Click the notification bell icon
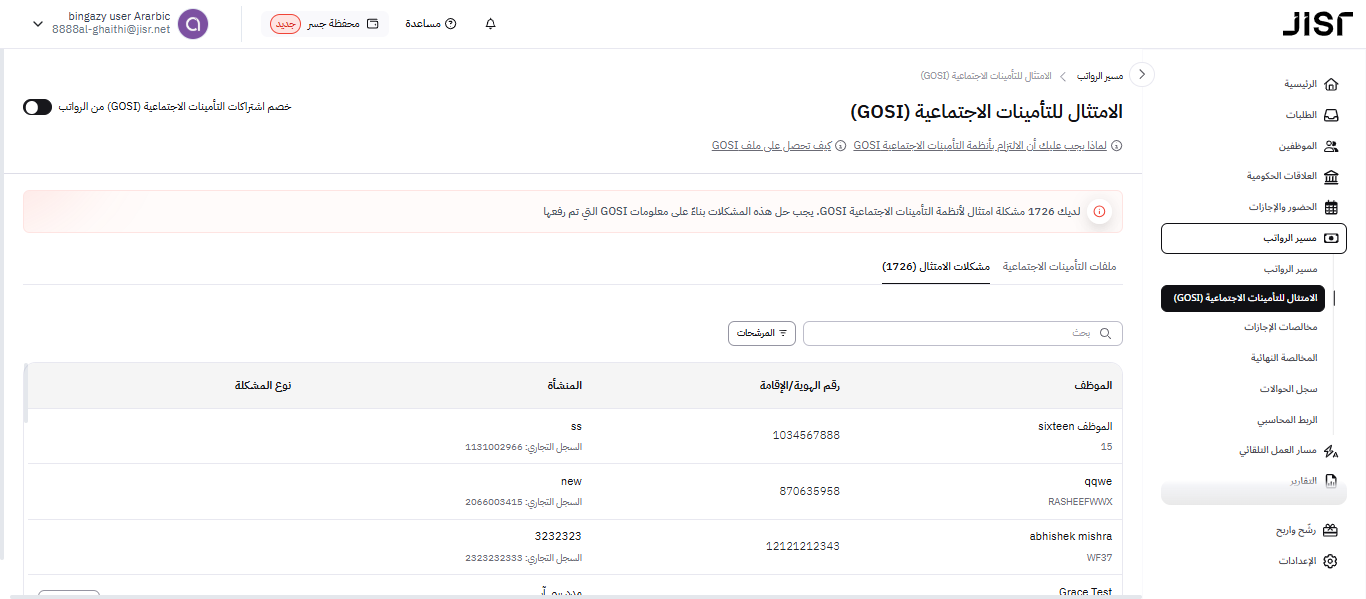 click(490, 24)
